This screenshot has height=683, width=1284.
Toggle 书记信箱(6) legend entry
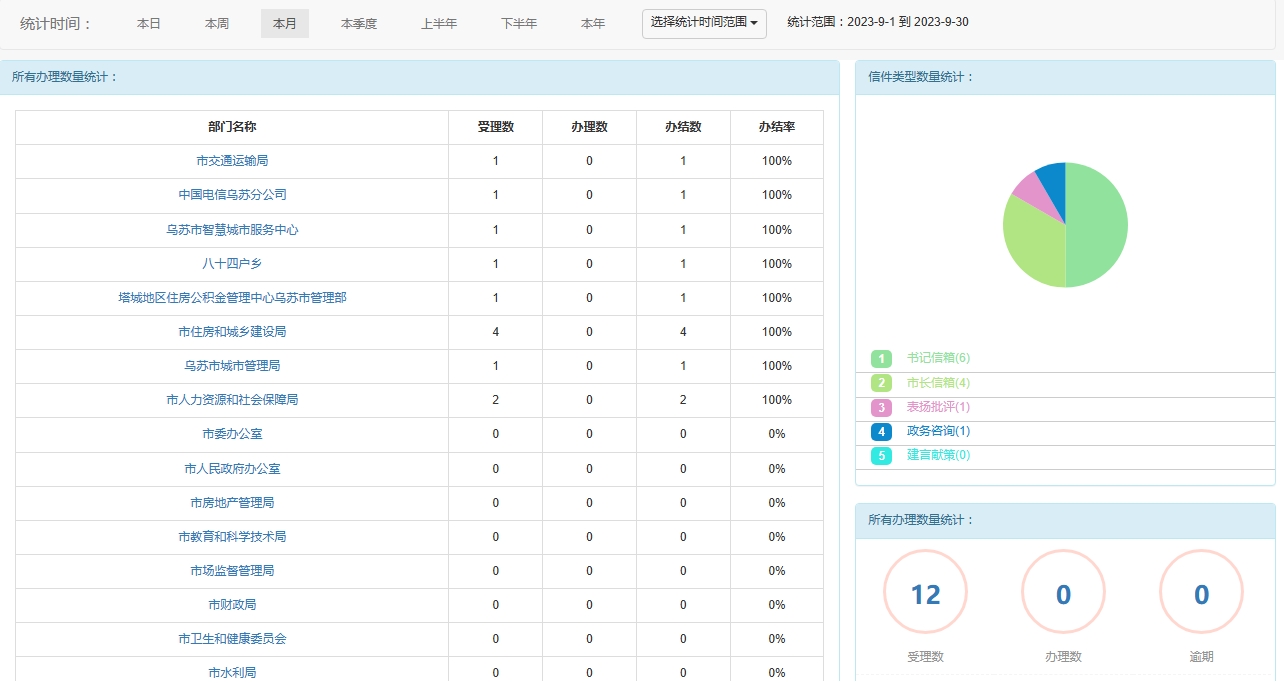(x=938, y=358)
